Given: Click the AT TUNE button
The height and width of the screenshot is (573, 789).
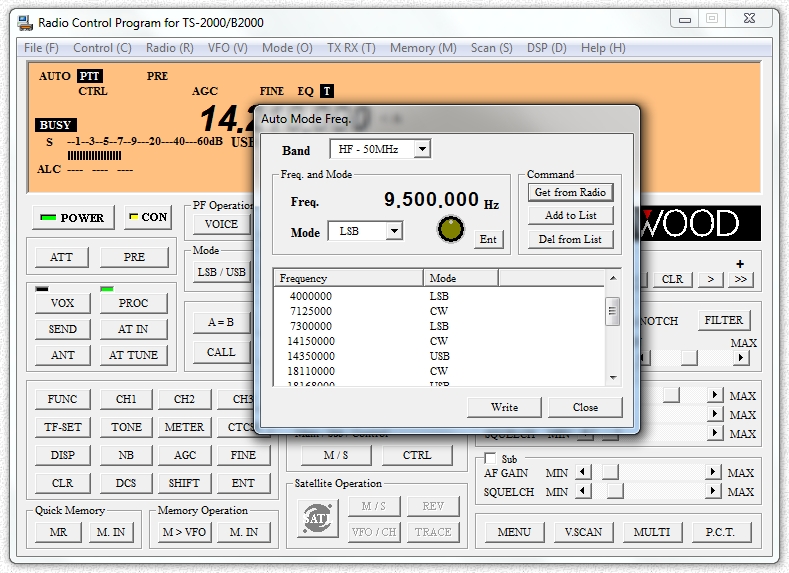Looking at the screenshot, I should coord(133,355).
